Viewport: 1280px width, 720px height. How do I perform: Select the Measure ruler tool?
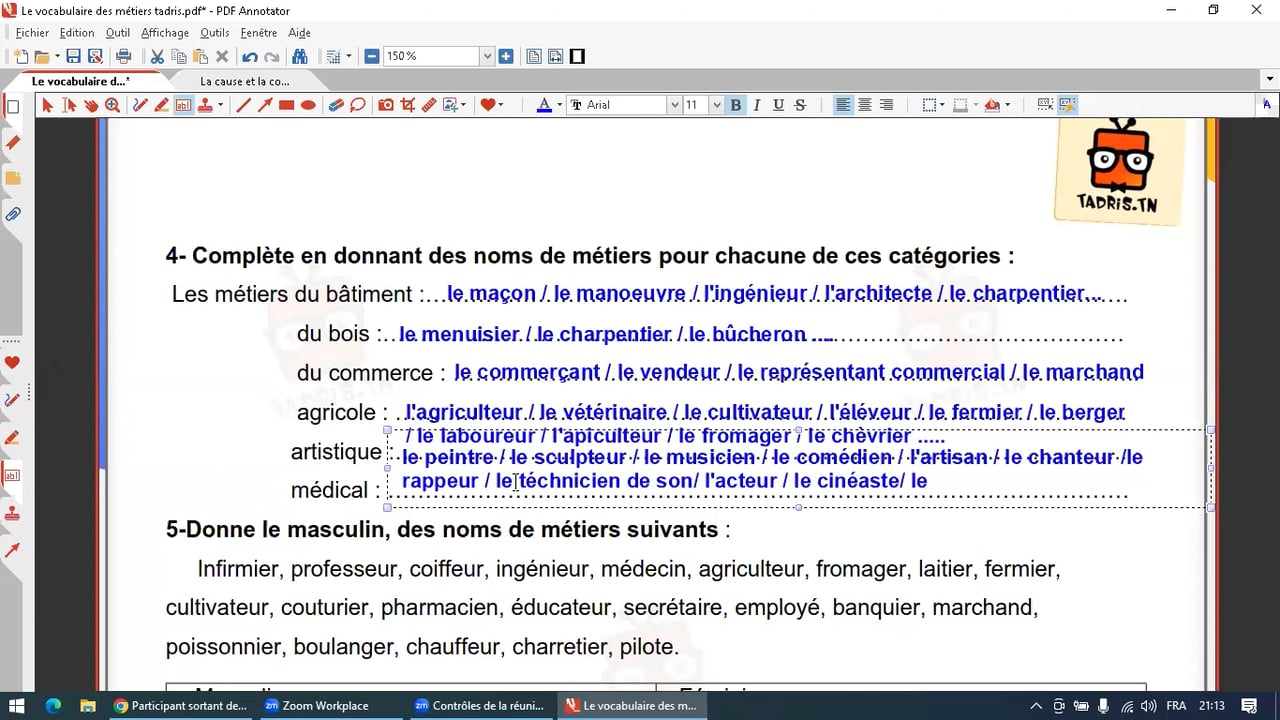click(429, 105)
